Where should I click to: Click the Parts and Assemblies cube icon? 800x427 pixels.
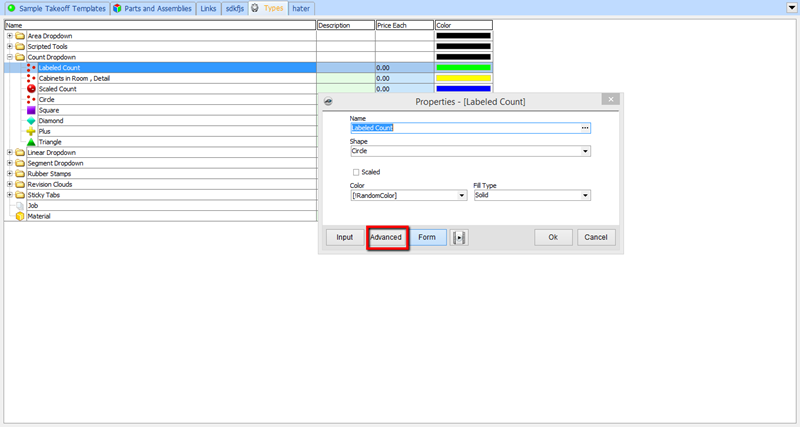click(x=117, y=8)
